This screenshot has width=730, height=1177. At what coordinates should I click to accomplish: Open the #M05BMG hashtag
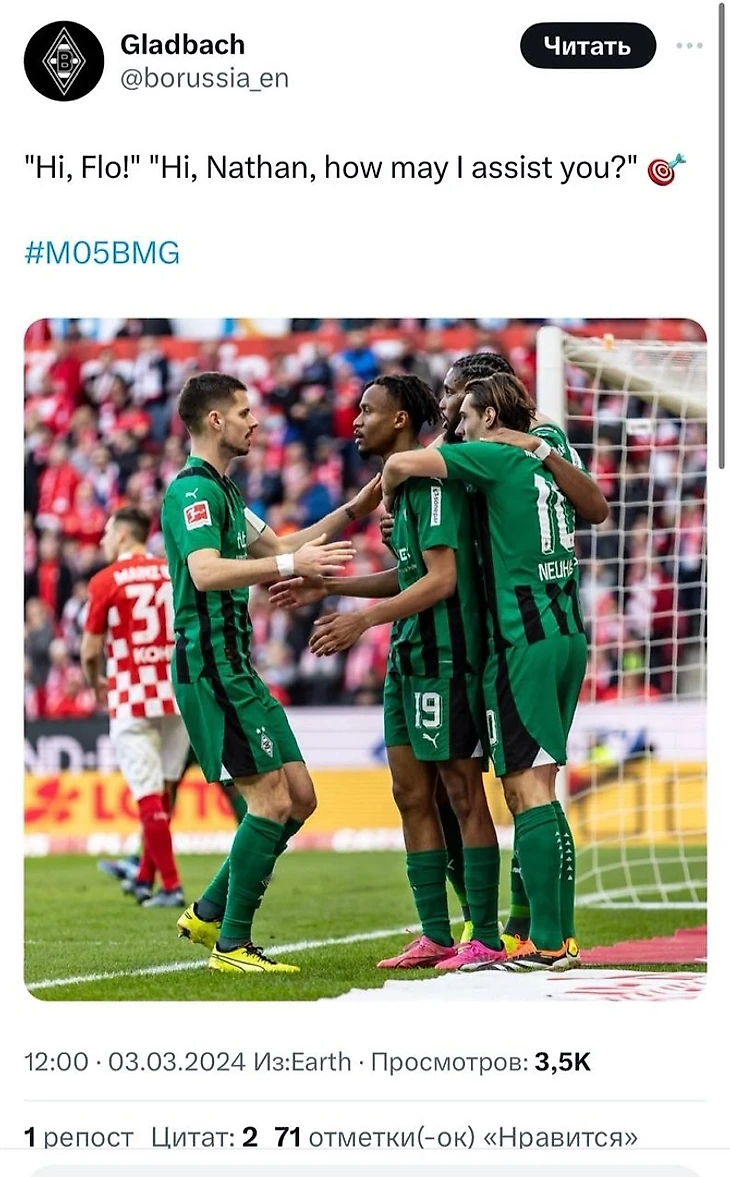[102, 252]
